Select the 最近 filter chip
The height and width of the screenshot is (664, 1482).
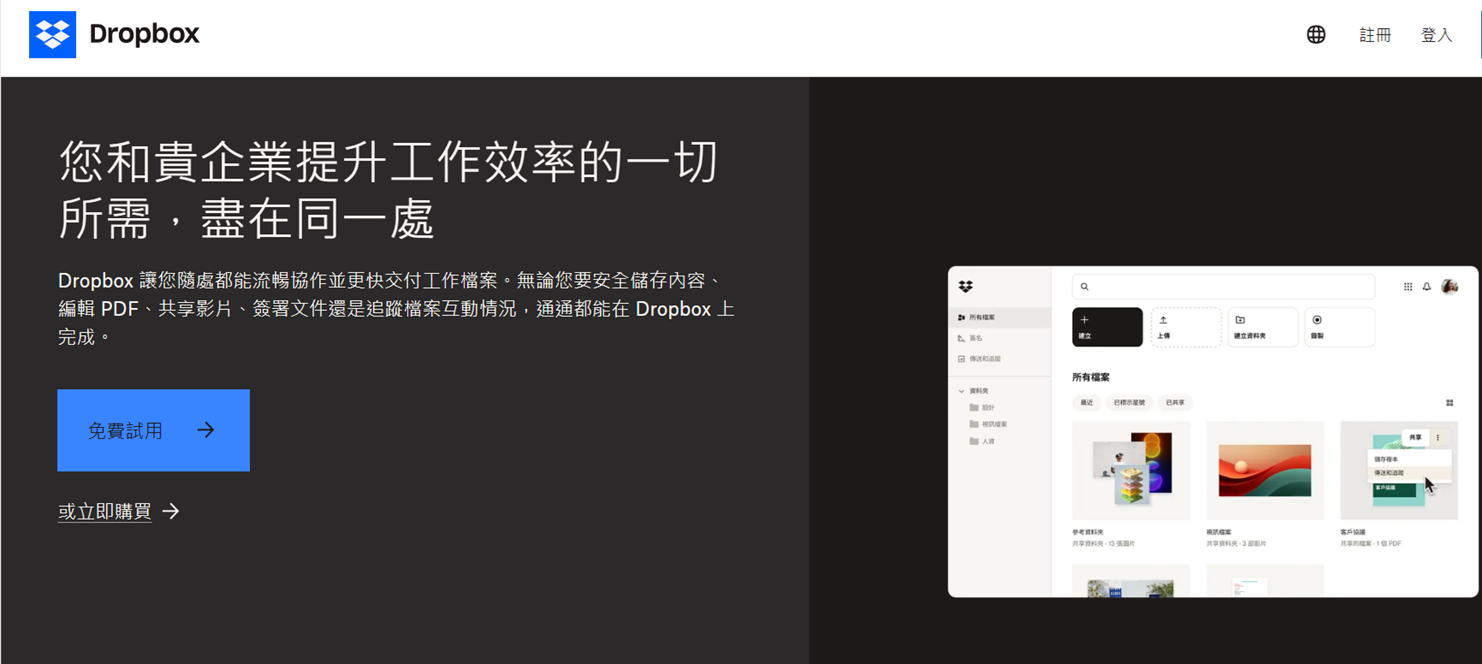1086,403
